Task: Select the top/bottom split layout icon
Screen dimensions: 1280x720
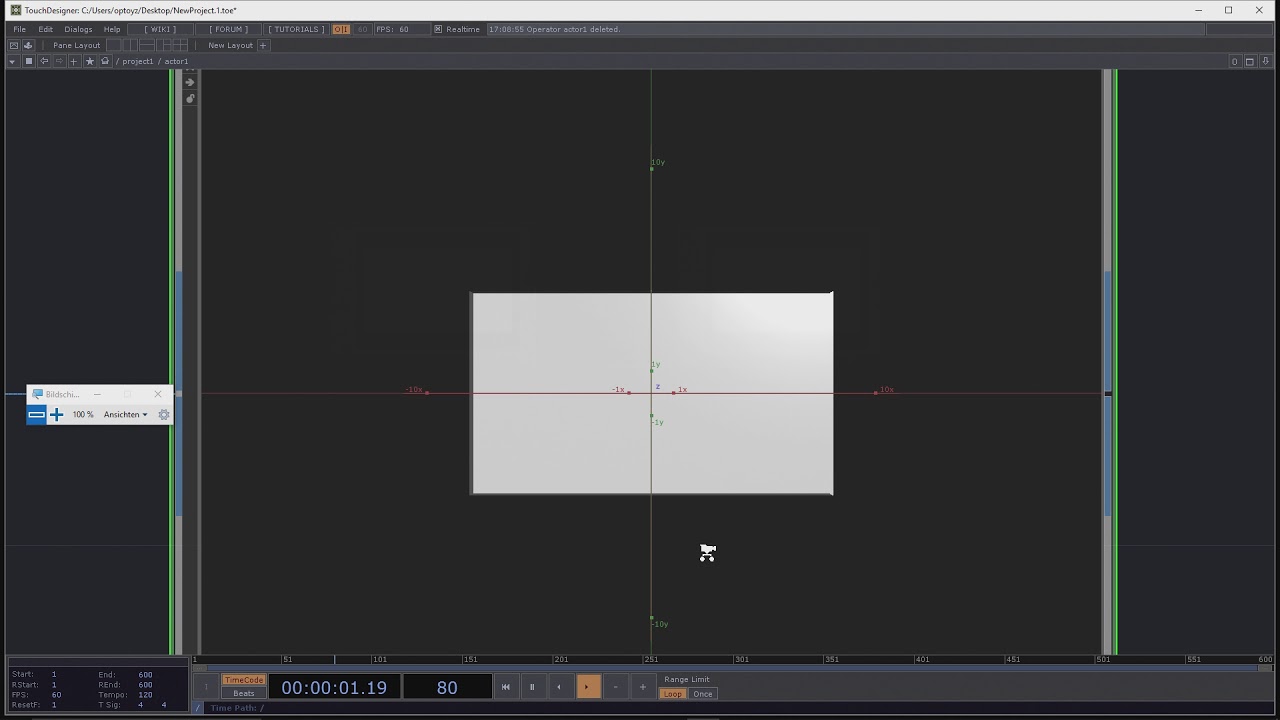Action: click(147, 45)
